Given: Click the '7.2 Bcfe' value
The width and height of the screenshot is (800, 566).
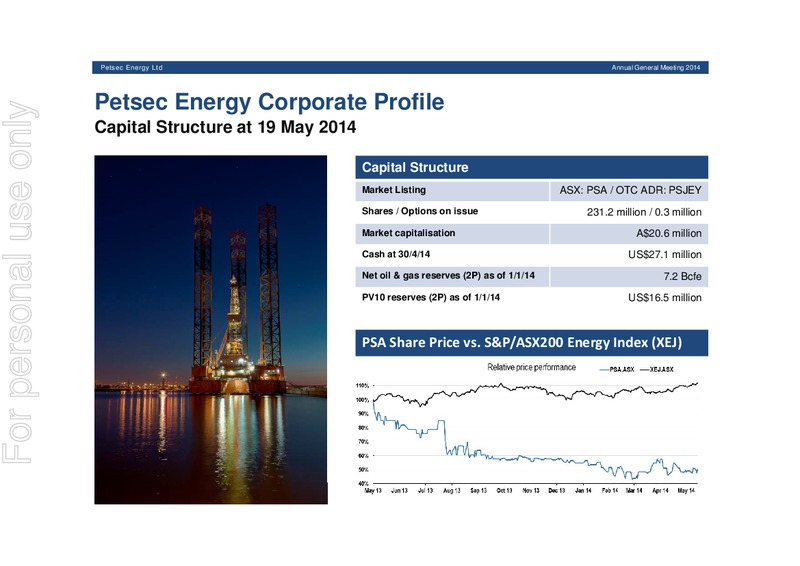Looking at the screenshot, I should 682,276.
